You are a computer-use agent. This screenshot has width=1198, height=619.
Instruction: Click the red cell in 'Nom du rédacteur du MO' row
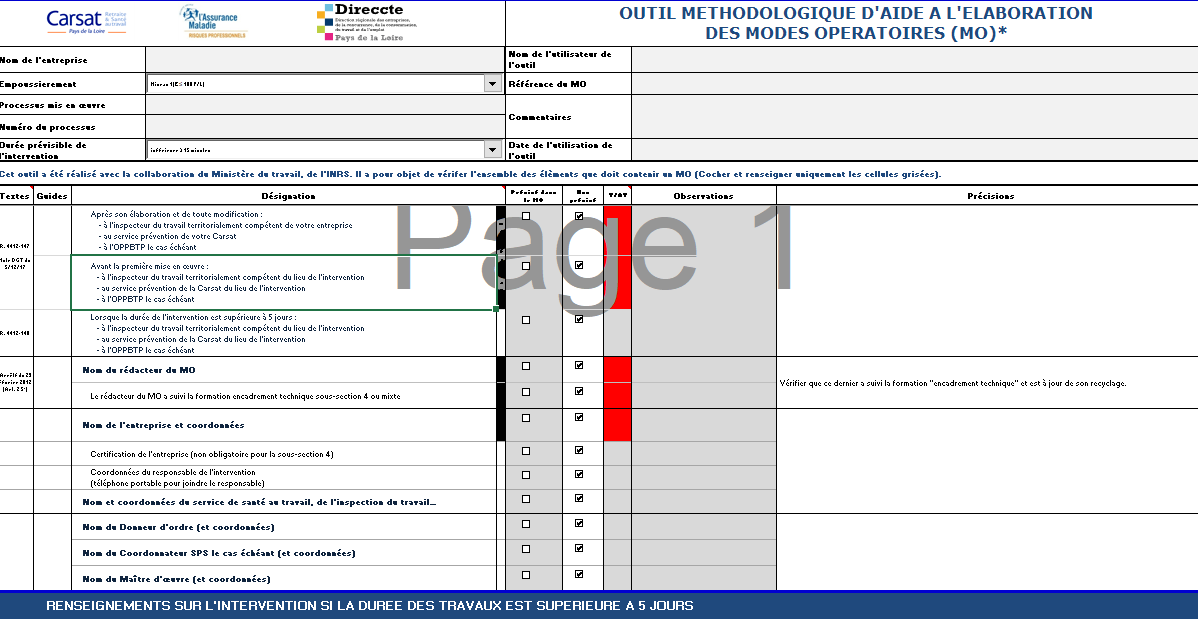pyautogui.click(x=617, y=370)
